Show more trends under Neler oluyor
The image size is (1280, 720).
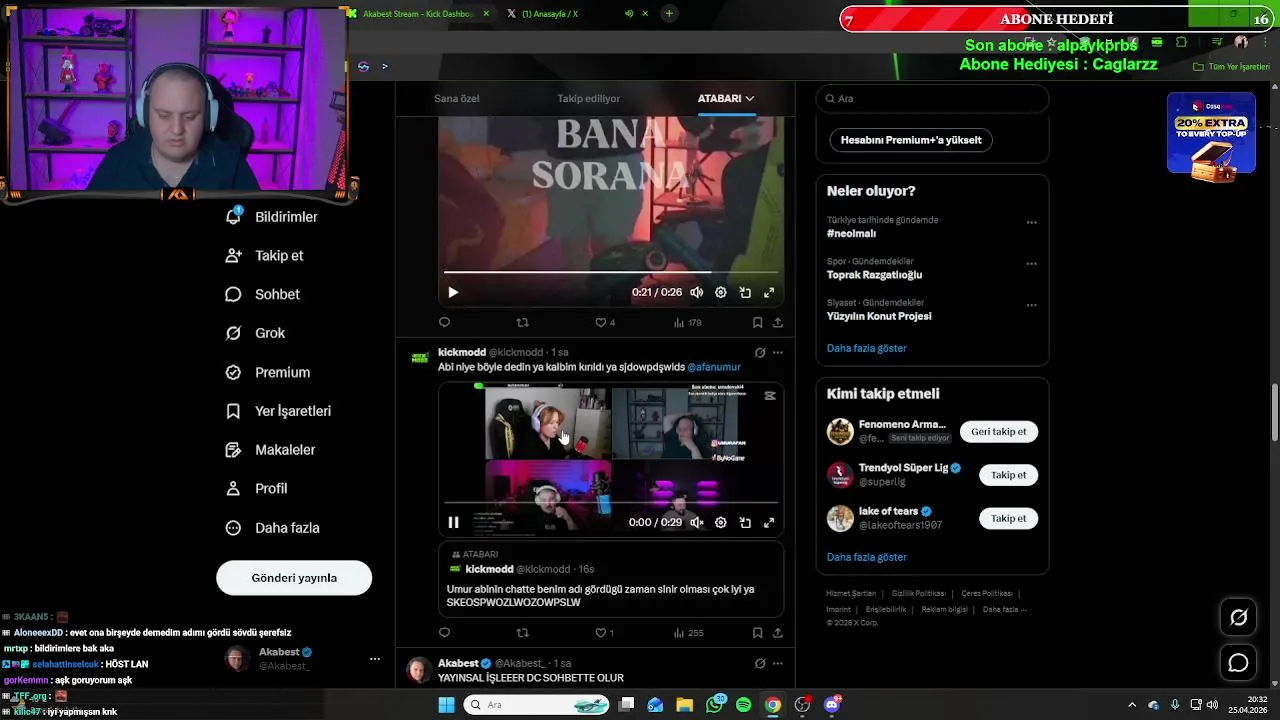tap(866, 348)
